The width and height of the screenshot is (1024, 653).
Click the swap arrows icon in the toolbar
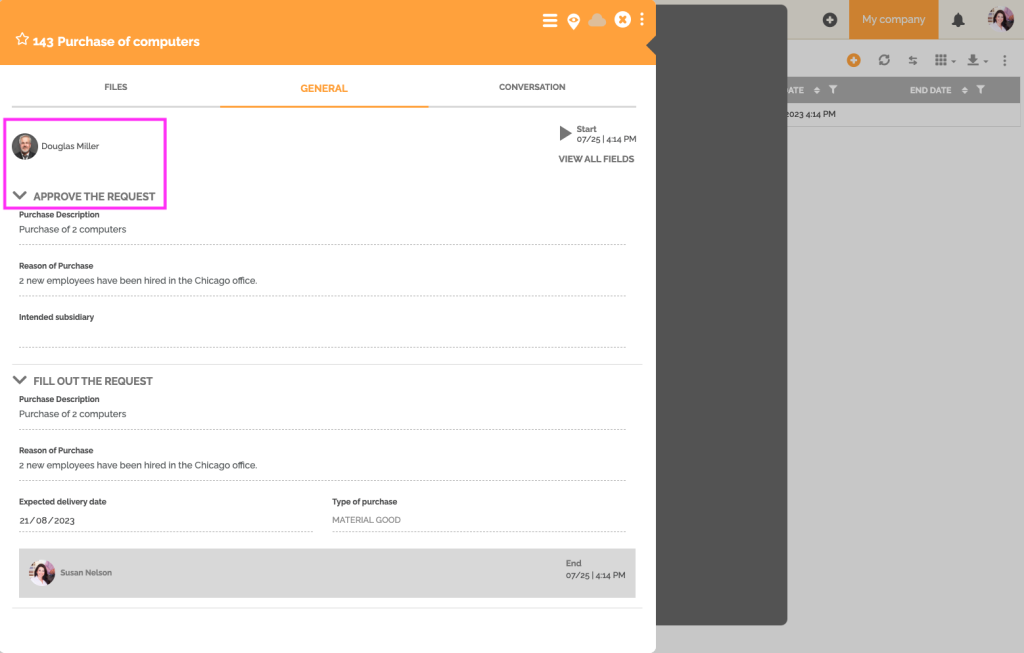coord(912,60)
